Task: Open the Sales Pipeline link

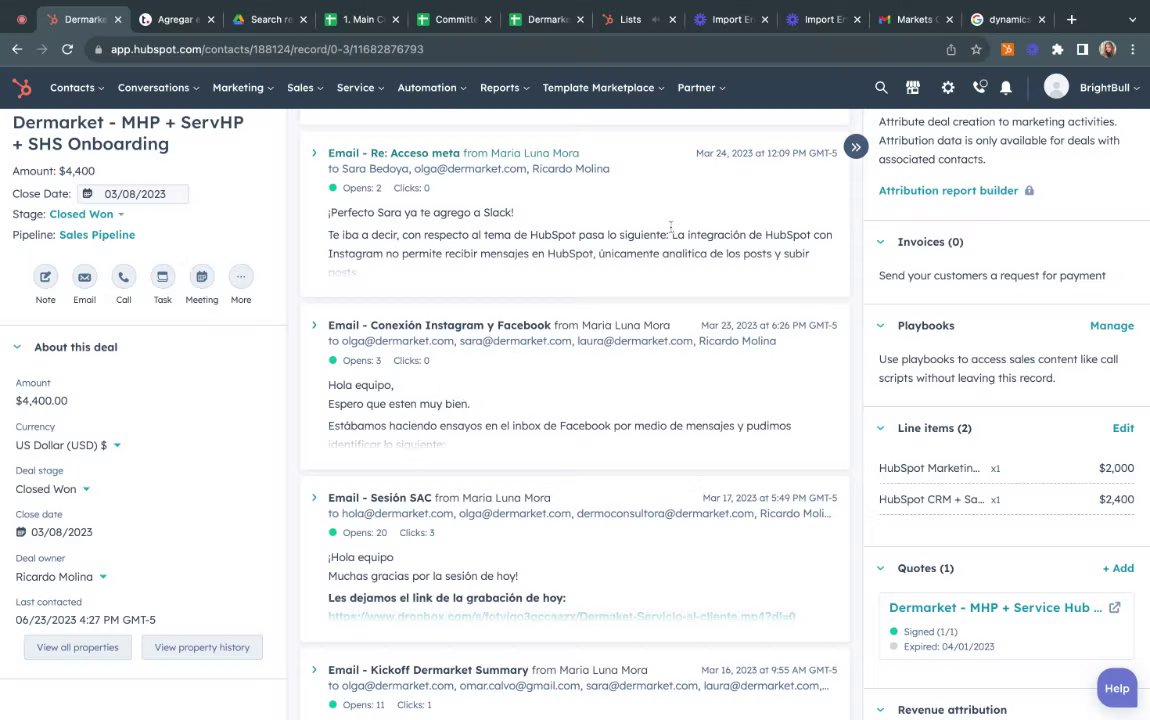Action: [x=97, y=235]
